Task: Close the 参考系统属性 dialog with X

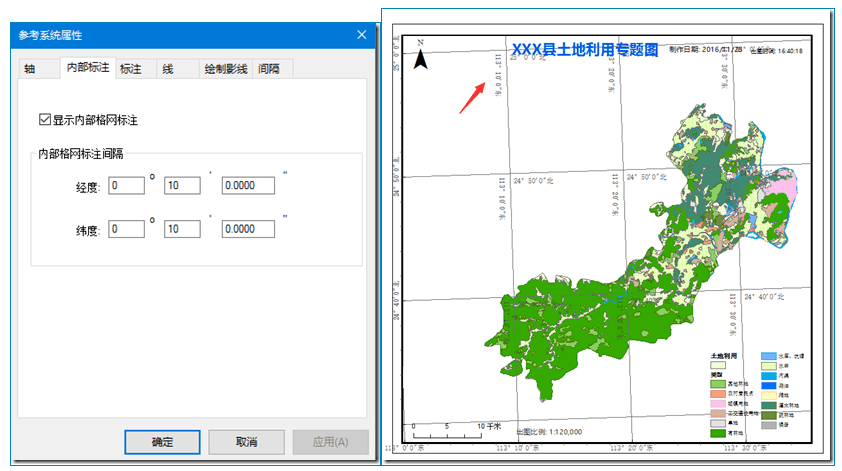Action: [361, 35]
